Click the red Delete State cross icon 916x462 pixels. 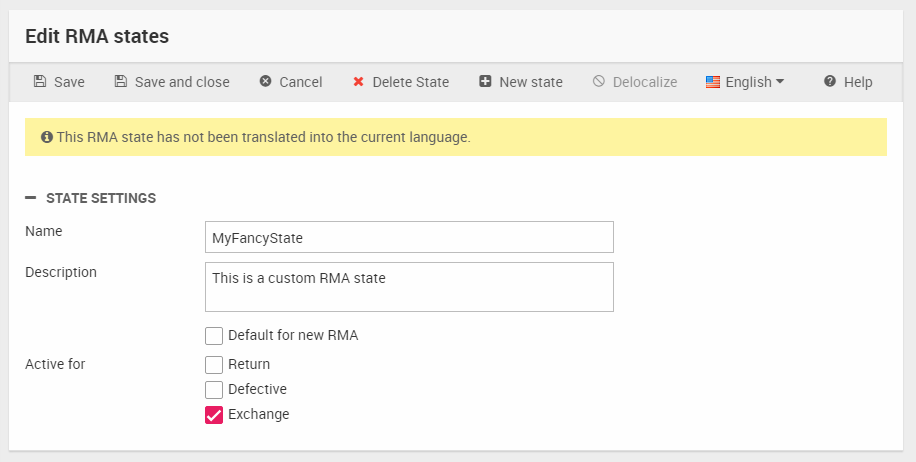(358, 82)
